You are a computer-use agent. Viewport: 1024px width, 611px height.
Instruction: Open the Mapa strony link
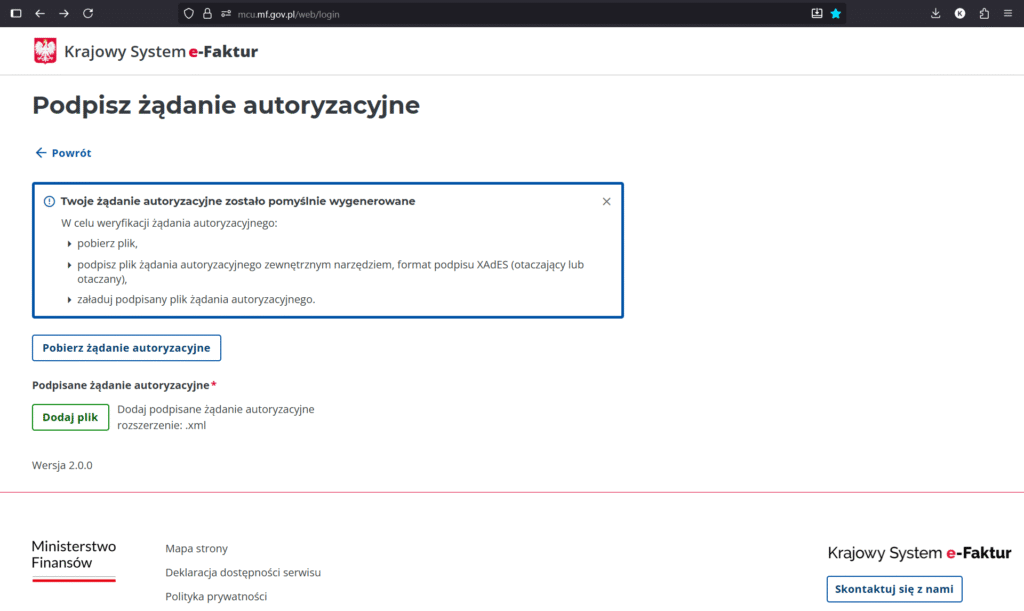click(x=196, y=548)
